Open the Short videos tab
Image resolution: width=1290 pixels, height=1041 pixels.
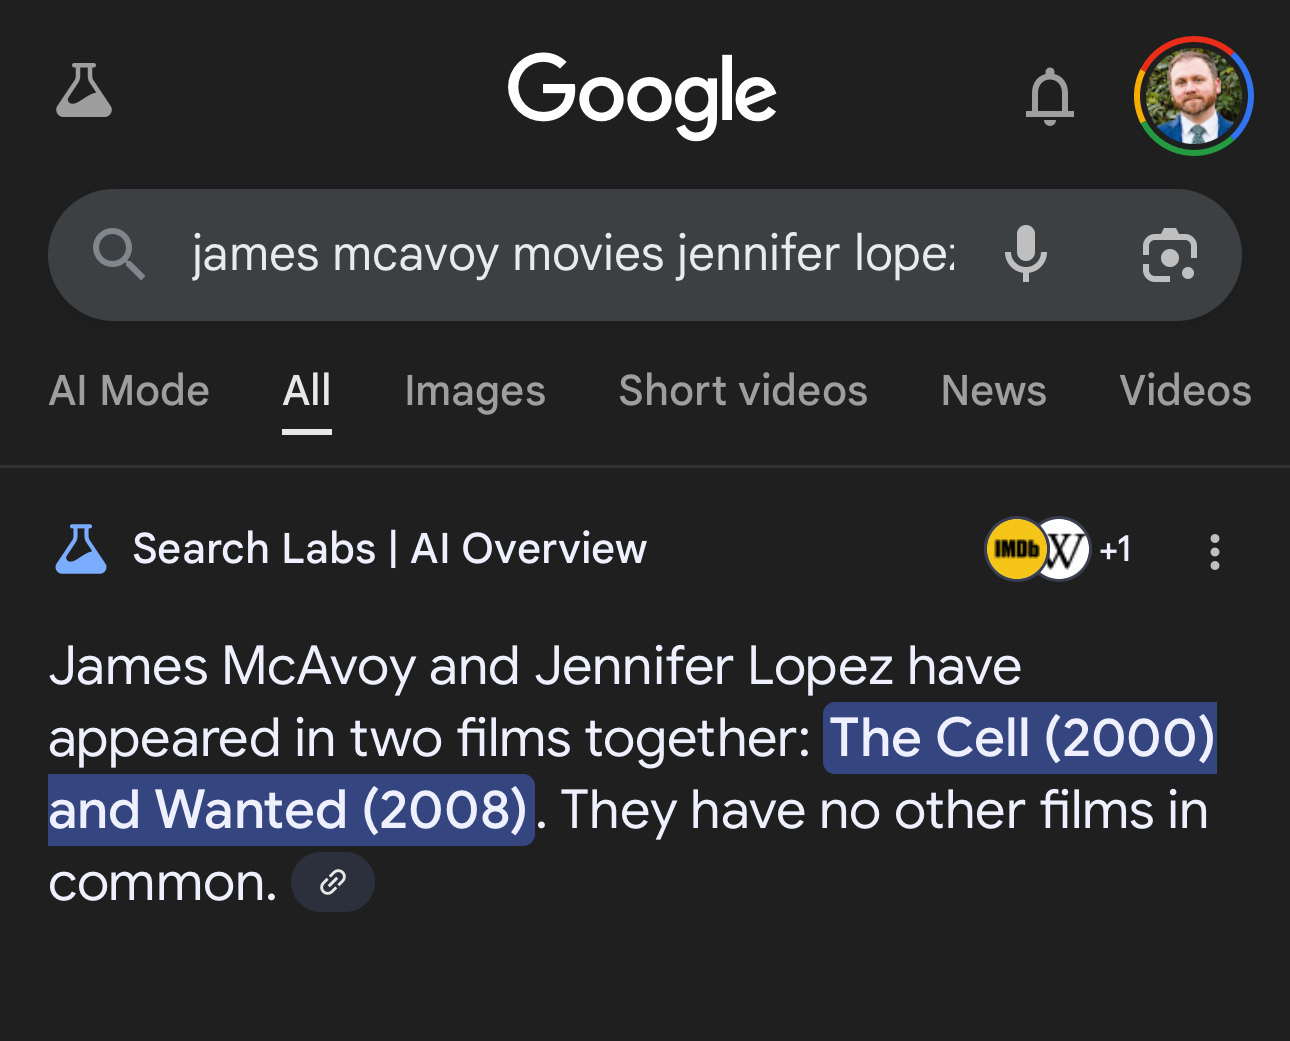tap(743, 391)
